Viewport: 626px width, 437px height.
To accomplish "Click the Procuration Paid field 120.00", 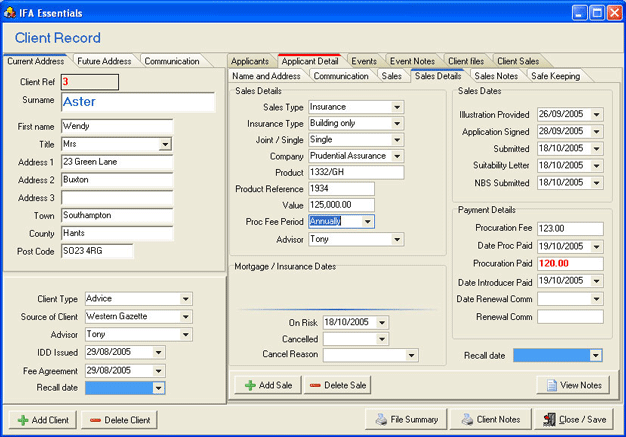I will [570, 264].
